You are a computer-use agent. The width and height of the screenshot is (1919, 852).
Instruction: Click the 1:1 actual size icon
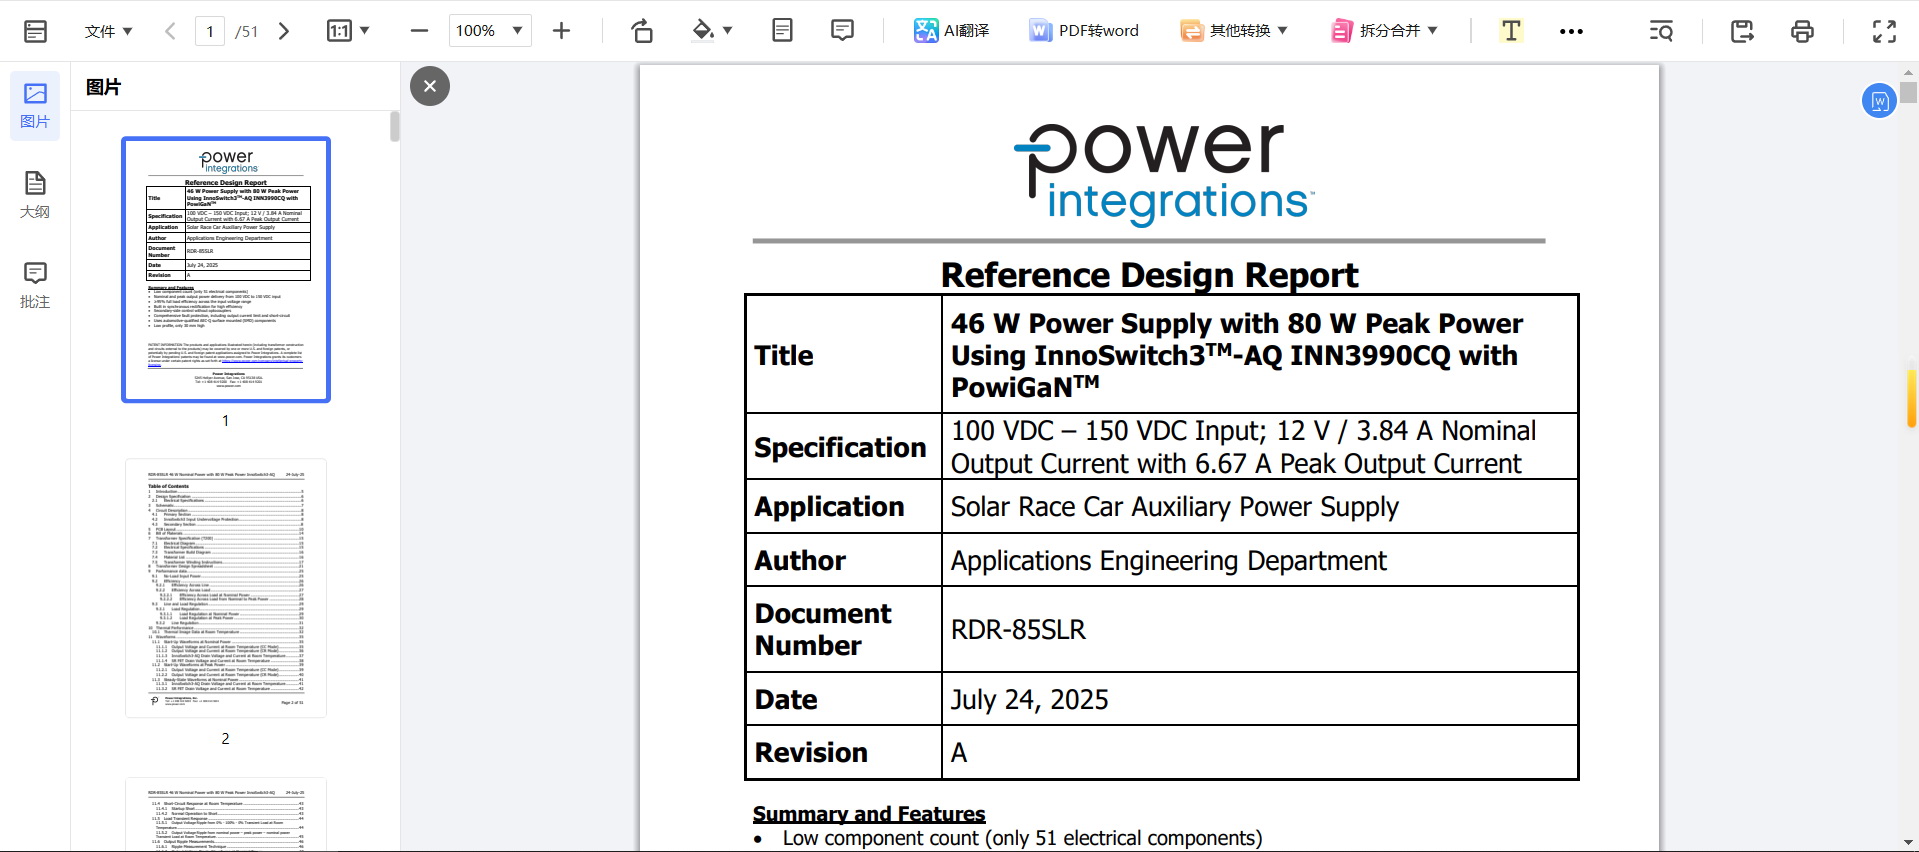click(339, 31)
